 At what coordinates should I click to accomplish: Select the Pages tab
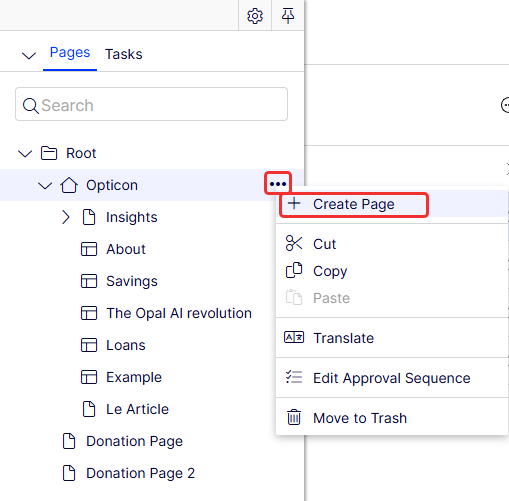(70, 53)
